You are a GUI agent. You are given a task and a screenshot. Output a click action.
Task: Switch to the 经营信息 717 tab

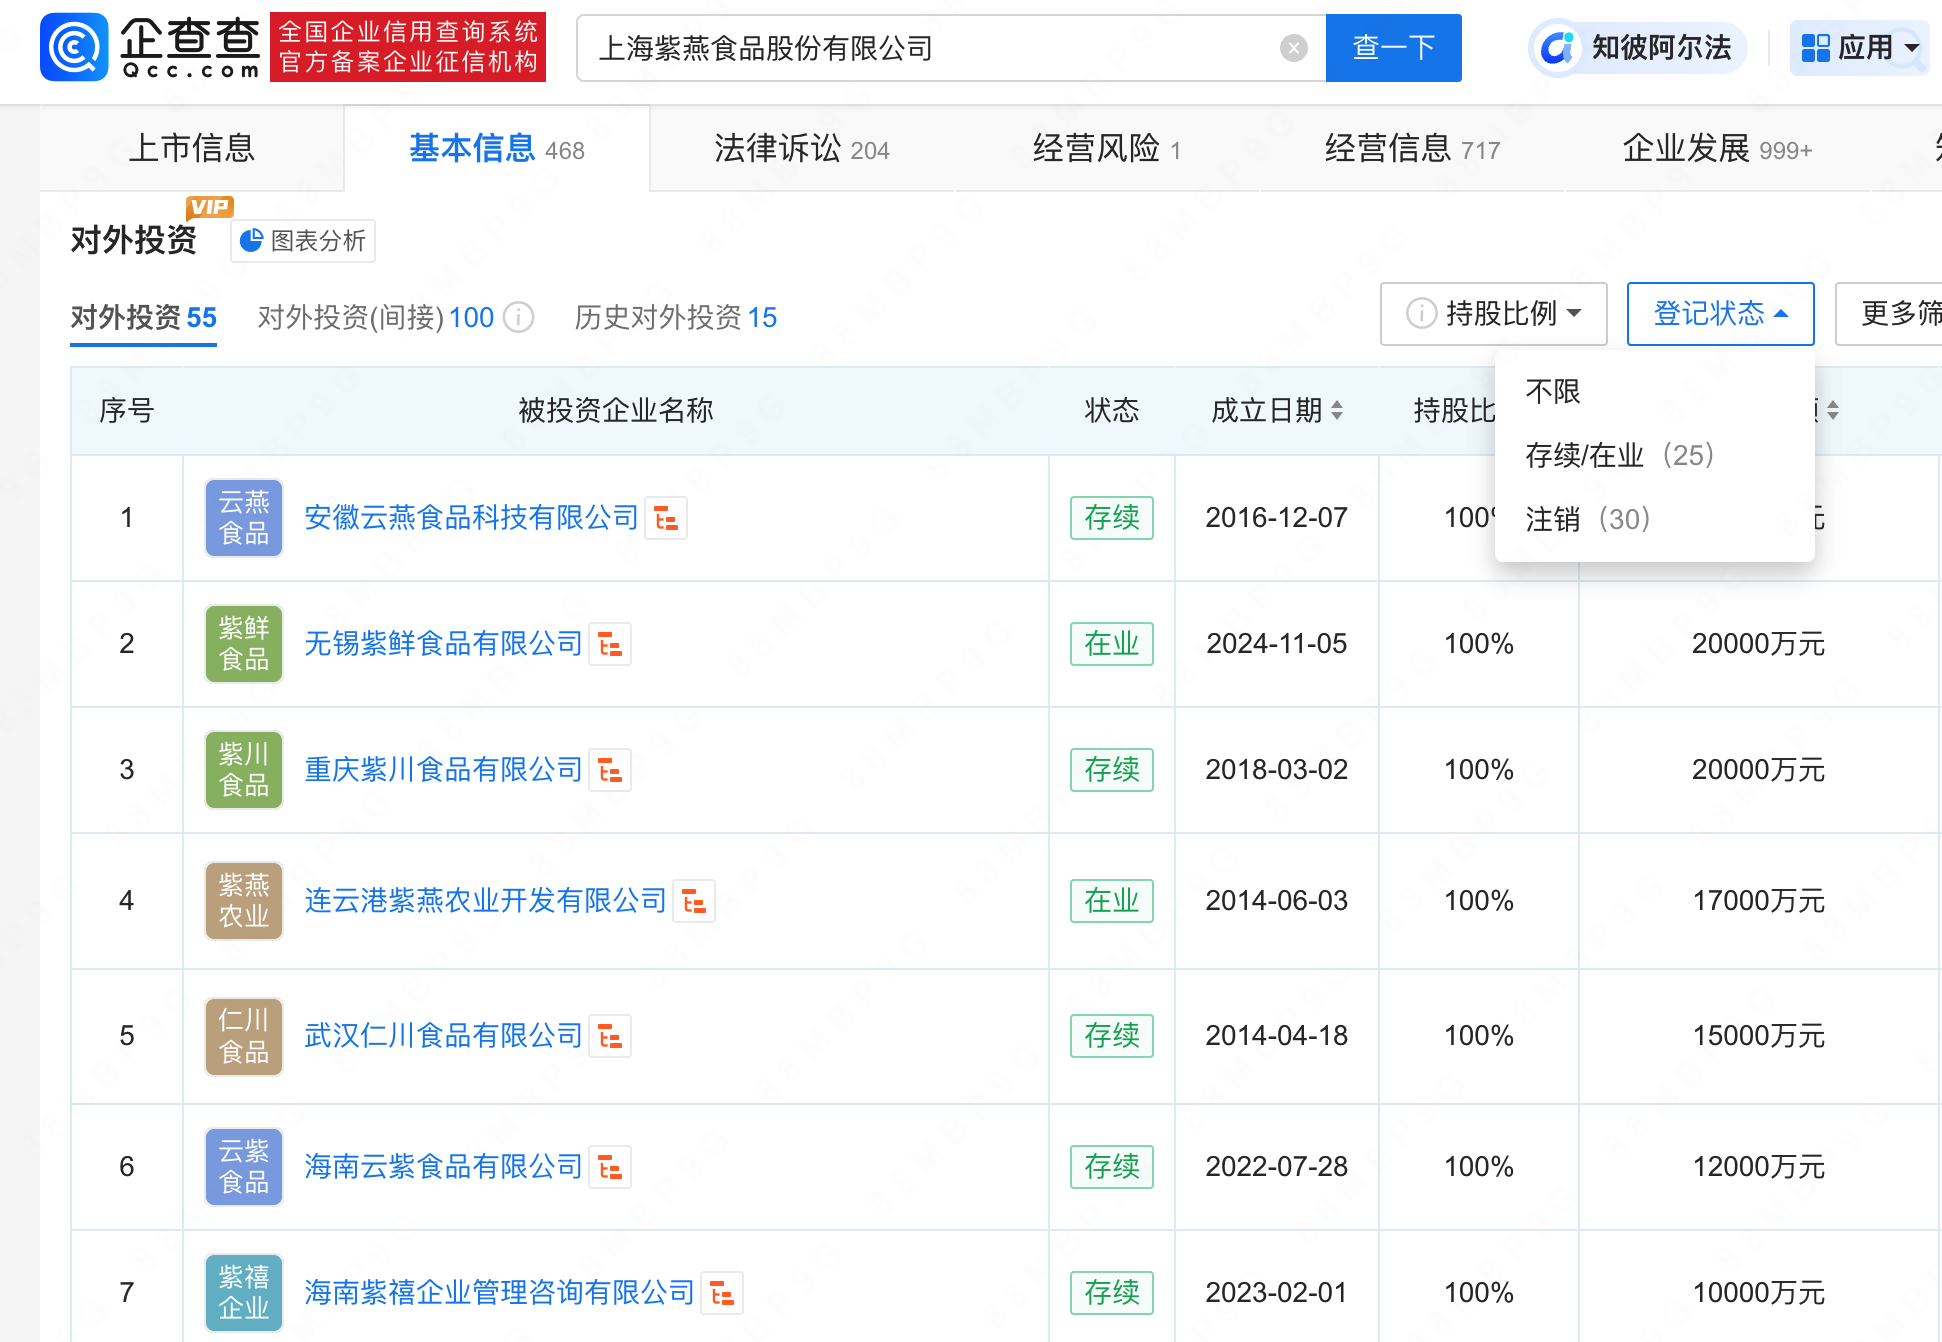point(1412,148)
